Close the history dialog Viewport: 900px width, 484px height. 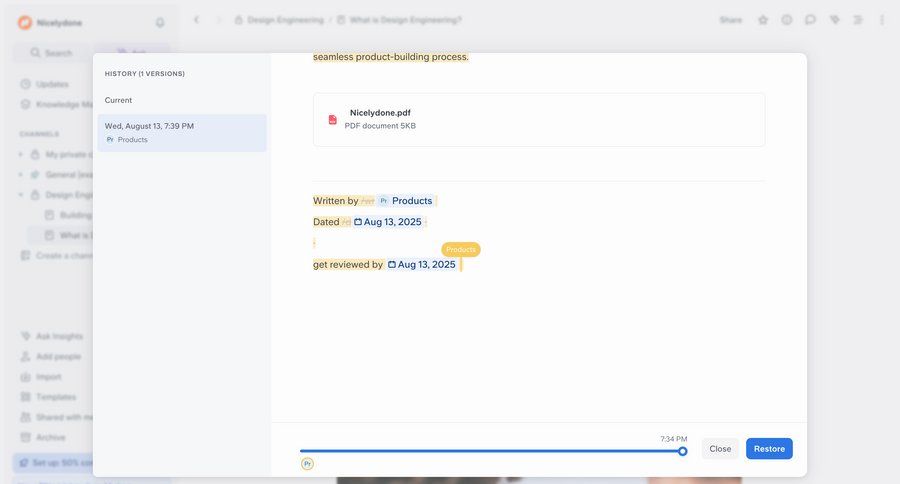pyautogui.click(x=720, y=449)
